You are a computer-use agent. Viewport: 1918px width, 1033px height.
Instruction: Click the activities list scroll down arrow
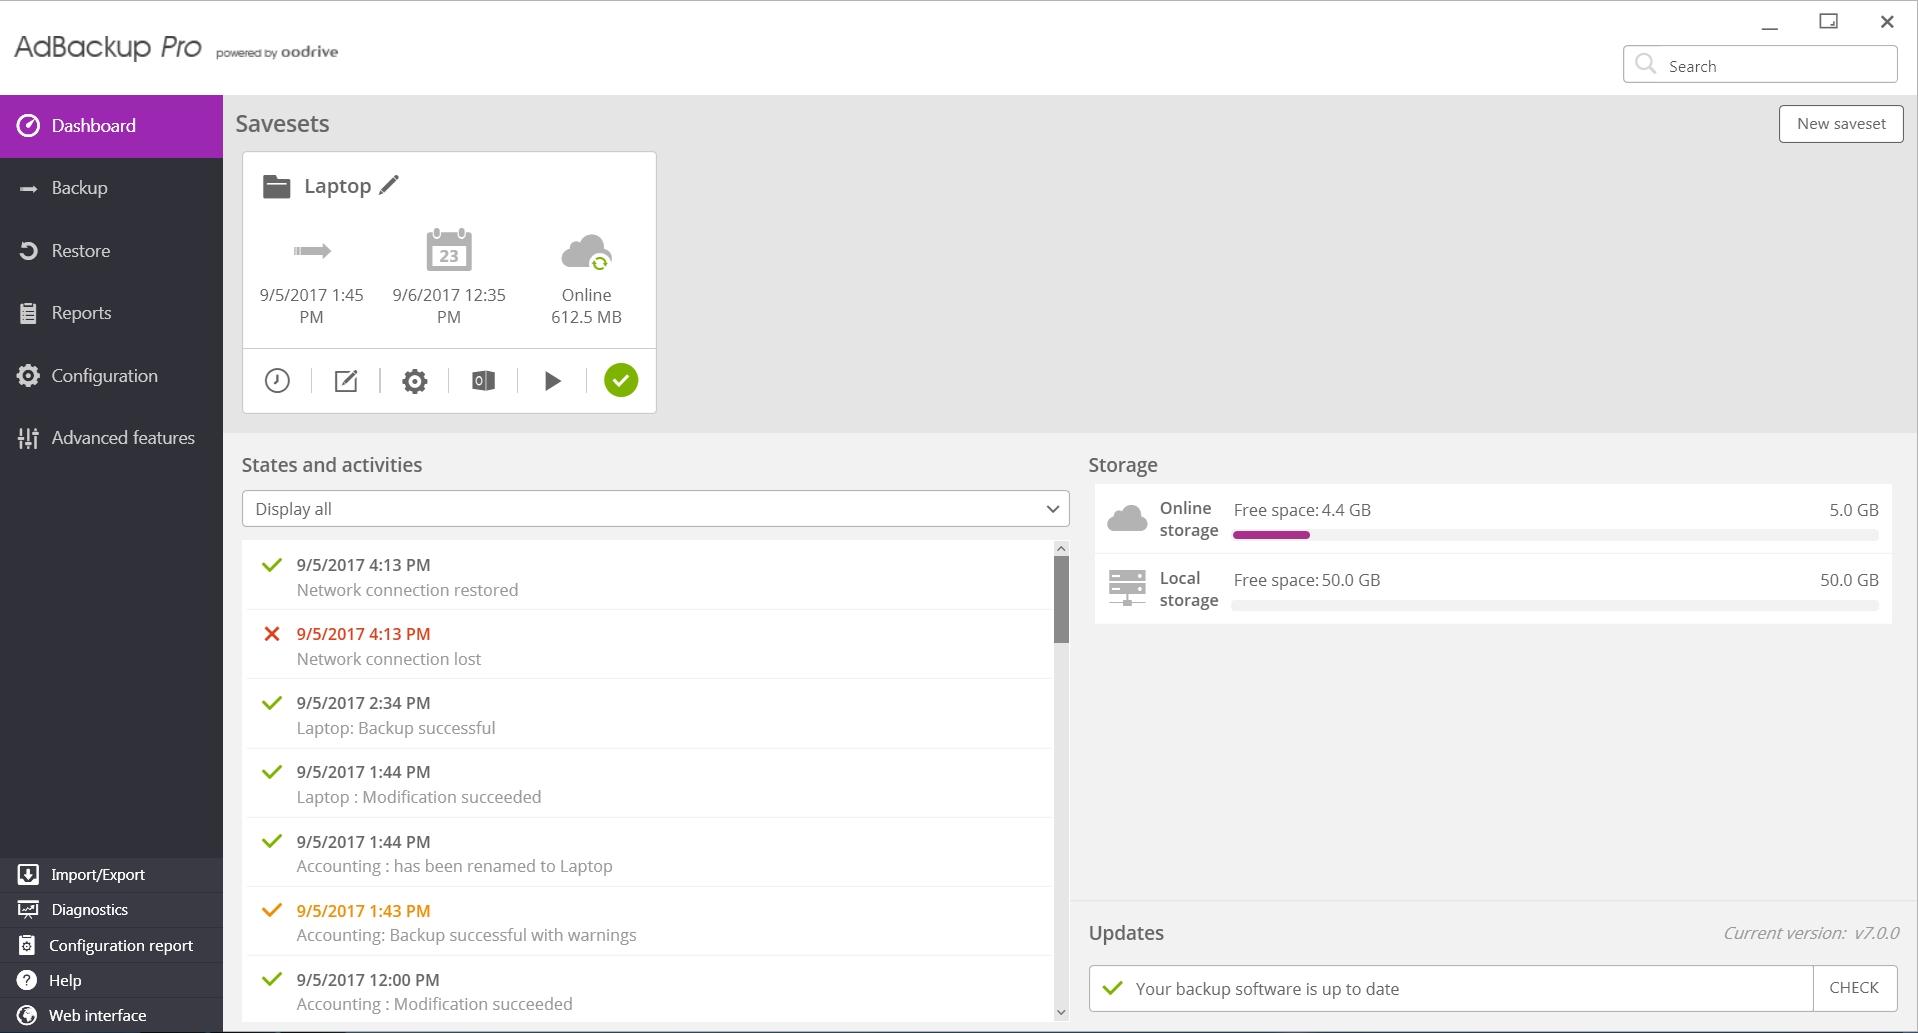1061,1013
